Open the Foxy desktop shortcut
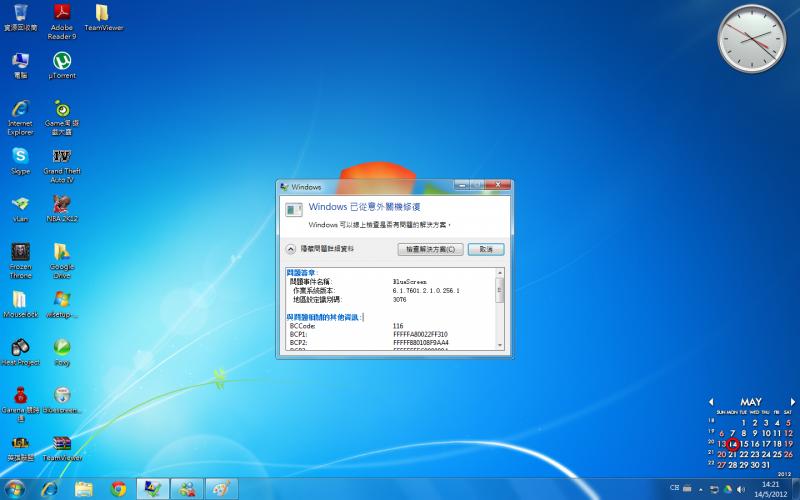Image resolution: width=800 pixels, height=500 pixels. (x=62, y=353)
